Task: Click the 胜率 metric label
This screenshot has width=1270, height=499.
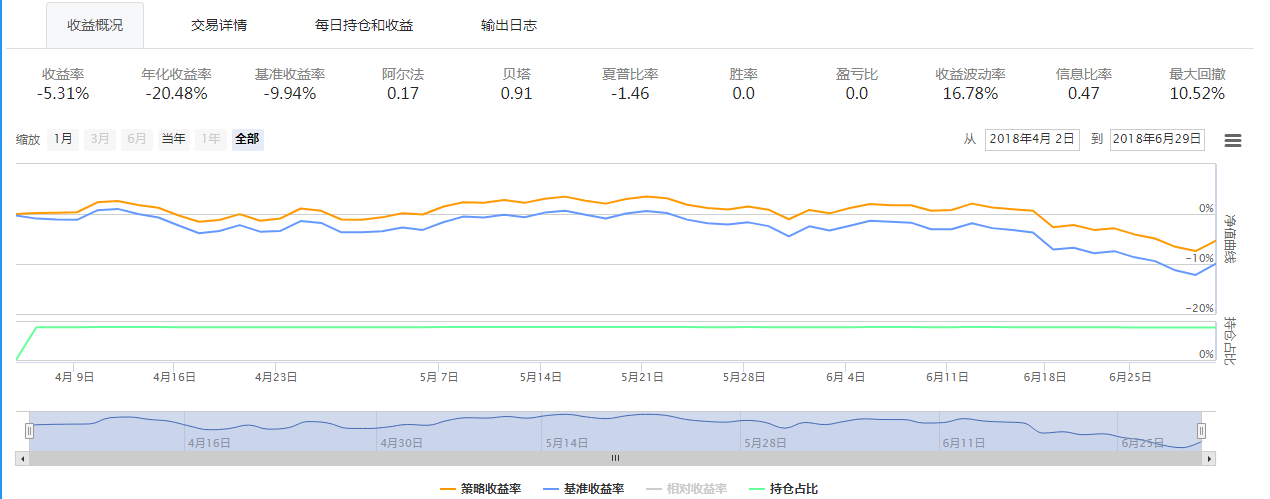Action: click(x=743, y=74)
